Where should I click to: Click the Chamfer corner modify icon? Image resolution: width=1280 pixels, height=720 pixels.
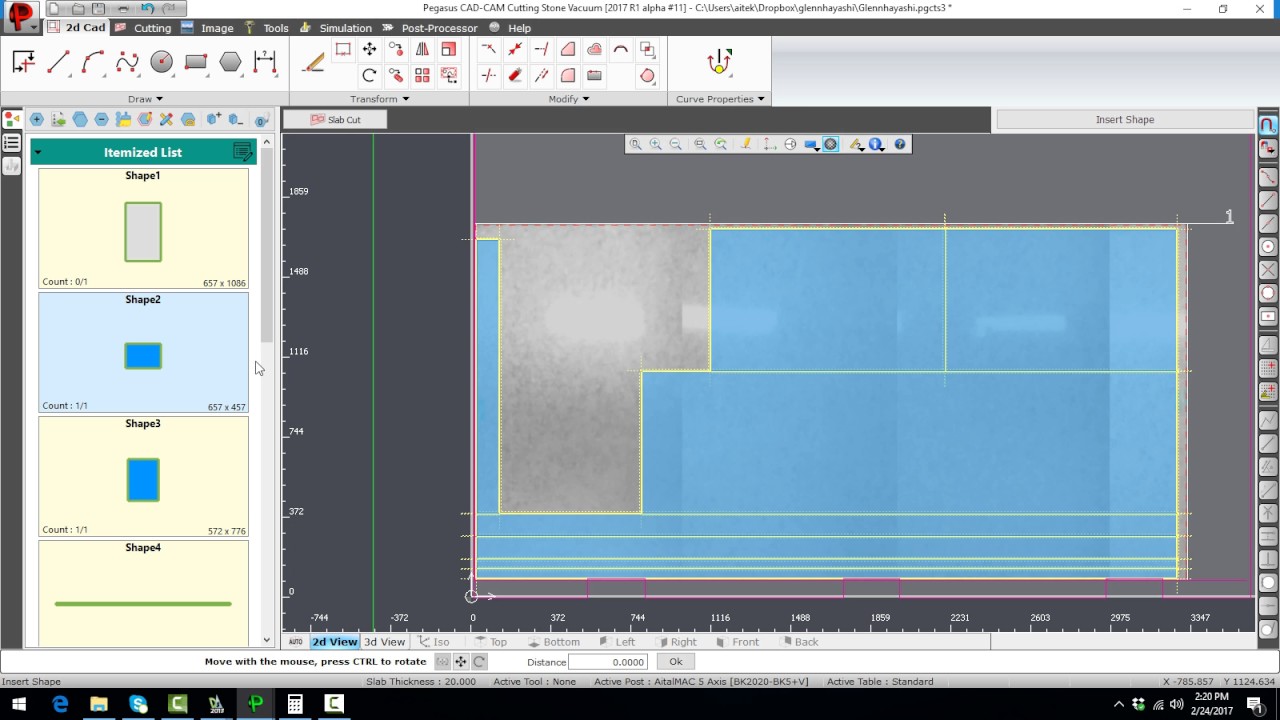[568, 49]
